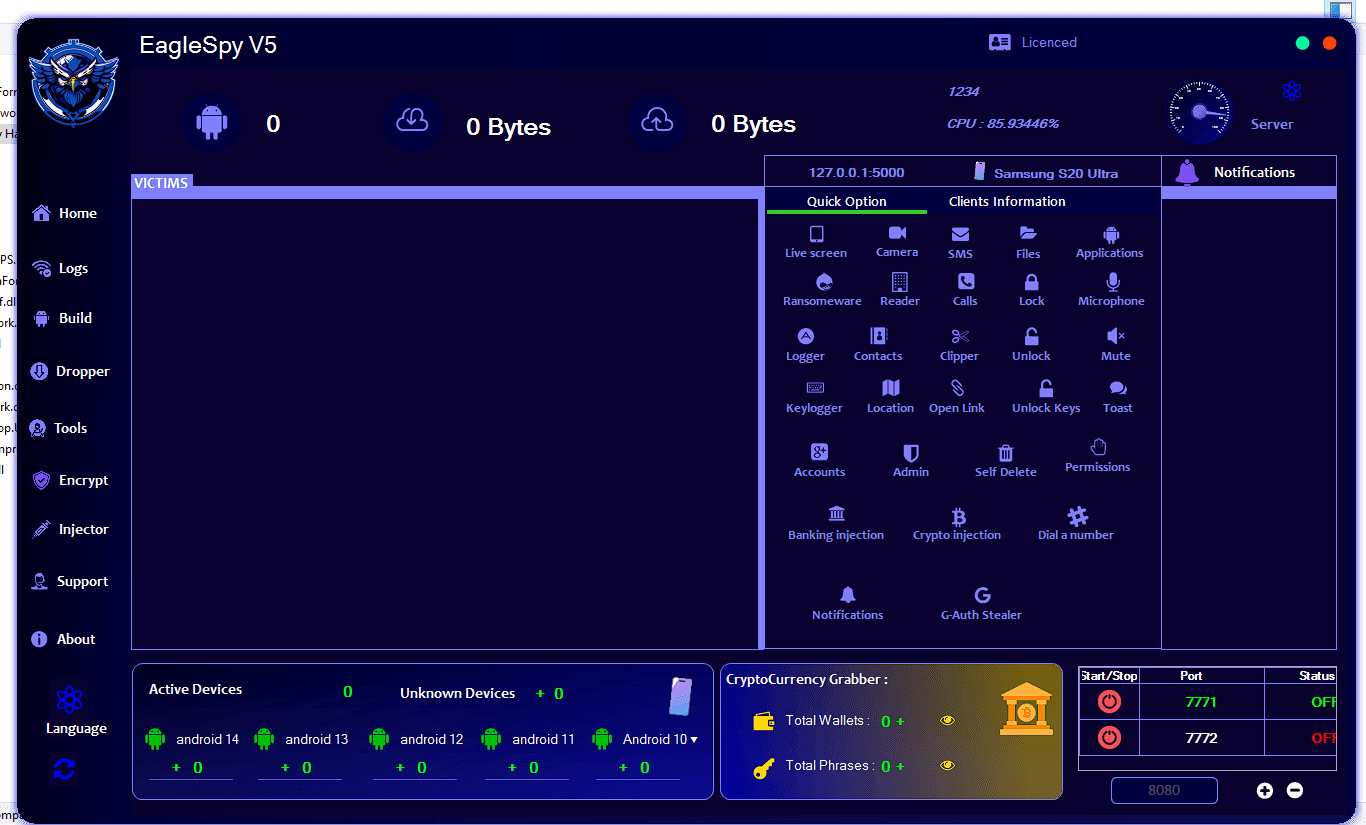Screen dimensions: 1366x825
Task: Click the blue refresh arrows icon
Action: tap(65, 769)
